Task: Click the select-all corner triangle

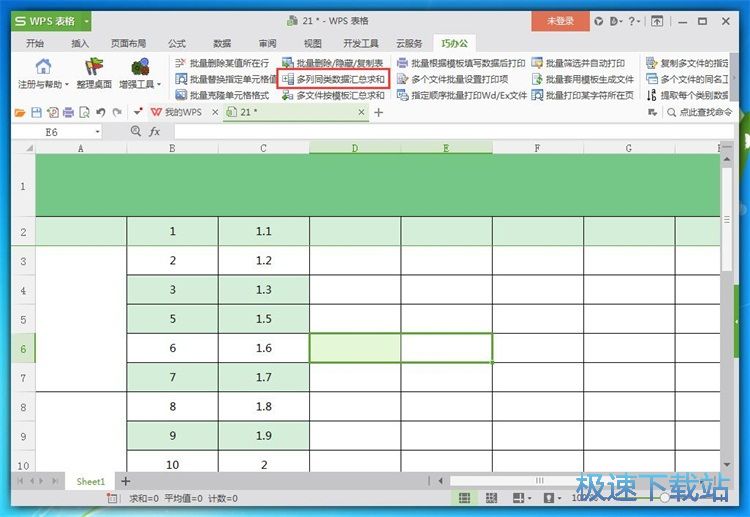Action: [29, 148]
